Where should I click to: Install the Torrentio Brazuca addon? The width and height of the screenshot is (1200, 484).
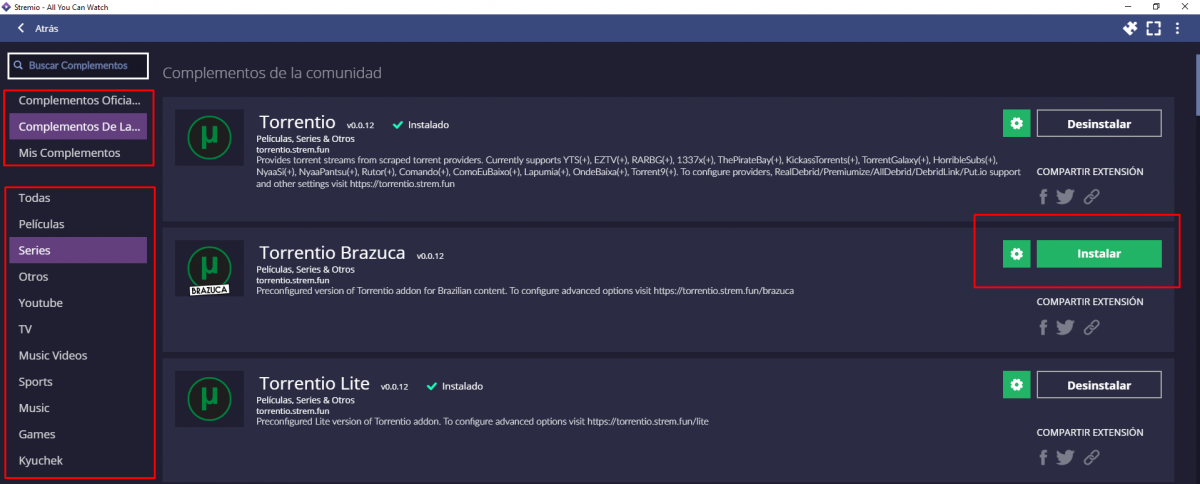click(x=1099, y=254)
